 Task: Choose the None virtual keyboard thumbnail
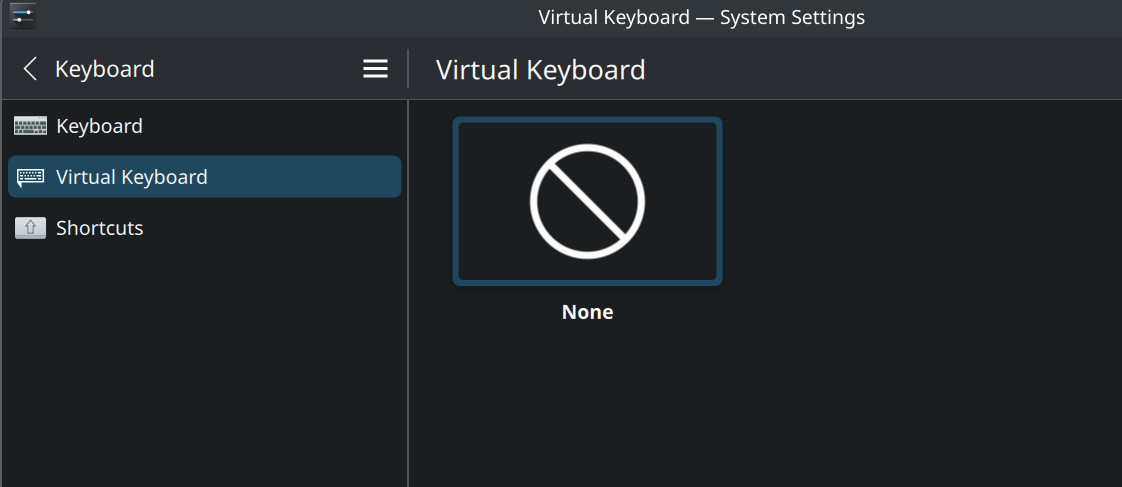[587, 202]
